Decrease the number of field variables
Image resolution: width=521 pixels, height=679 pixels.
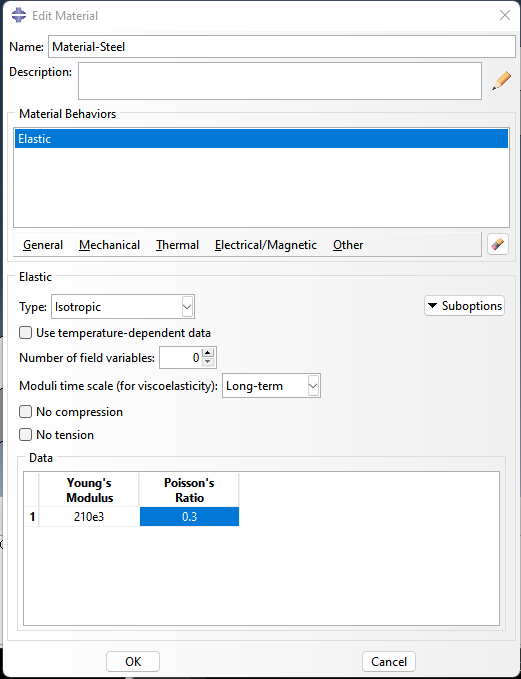tap(208, 362)
